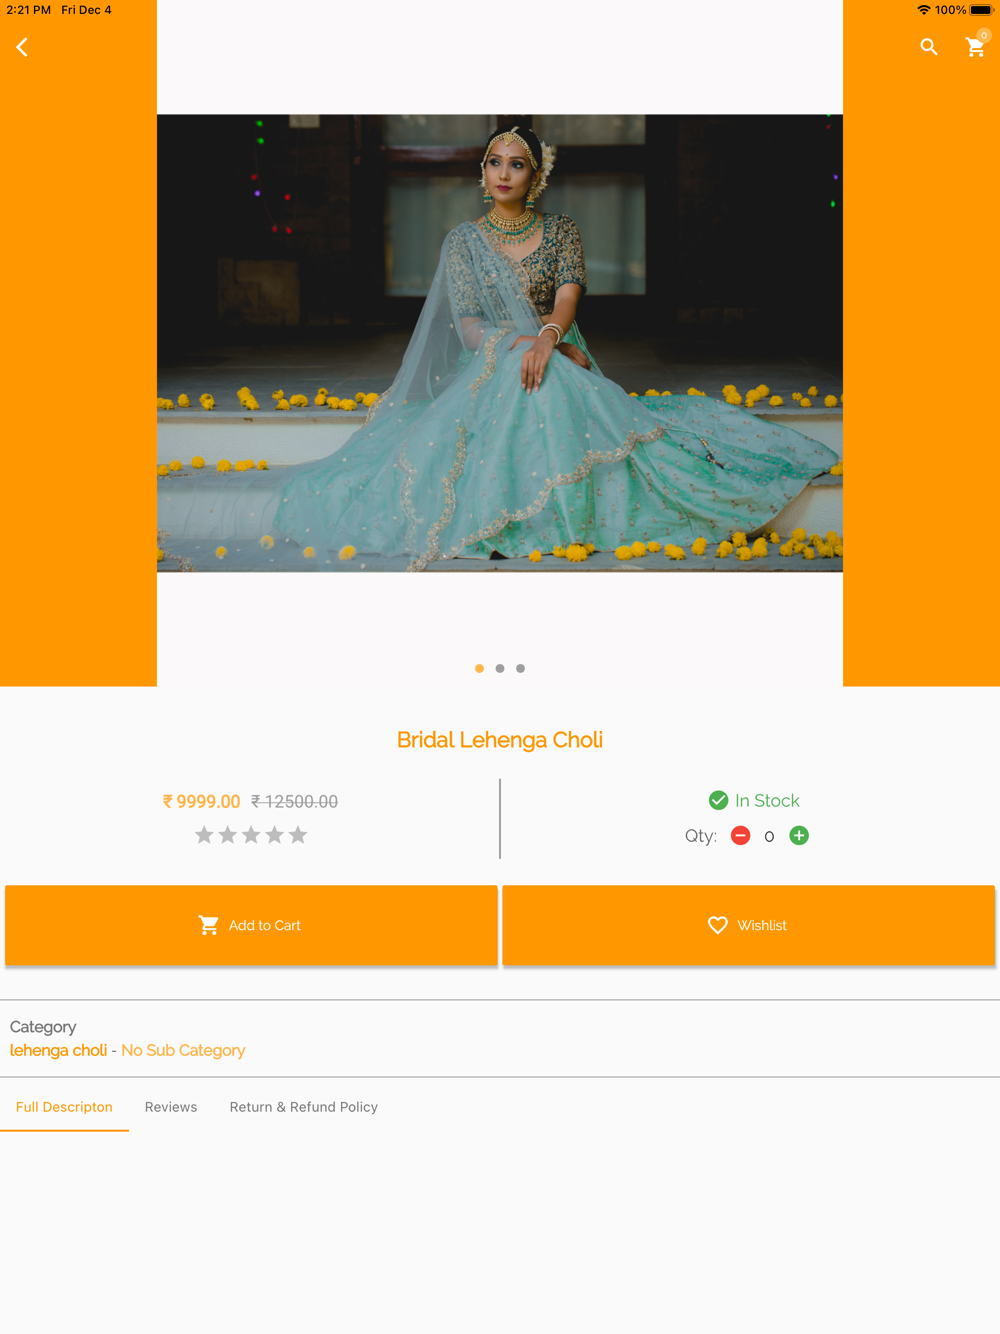The height and width of the screenshot is (1334, 1000).
Task: Decrease quantity with red minus button
Action: pos(741,836)
